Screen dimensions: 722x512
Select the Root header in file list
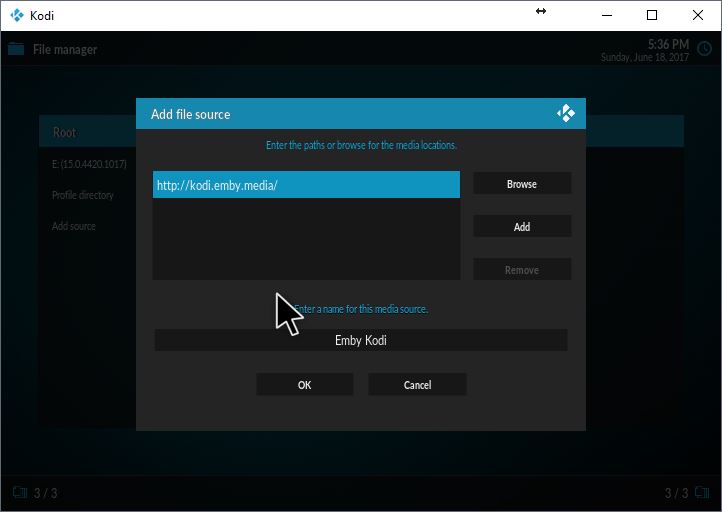pos(87,132)
